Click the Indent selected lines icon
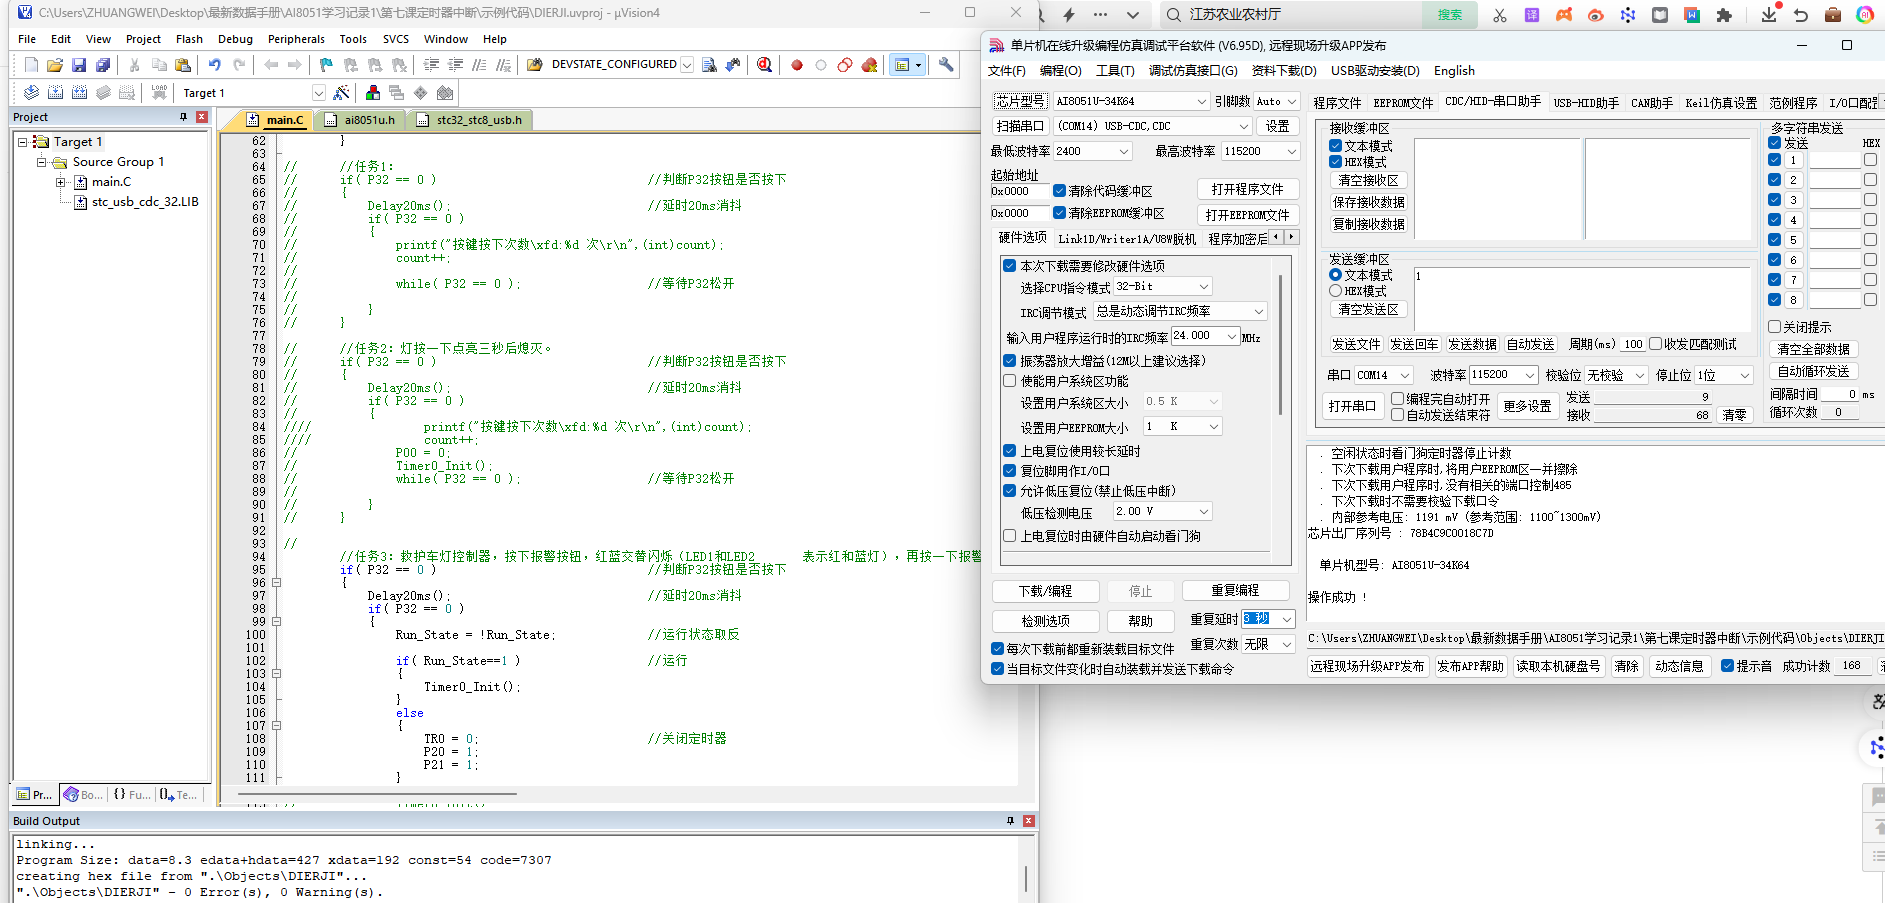 (431, 65)
